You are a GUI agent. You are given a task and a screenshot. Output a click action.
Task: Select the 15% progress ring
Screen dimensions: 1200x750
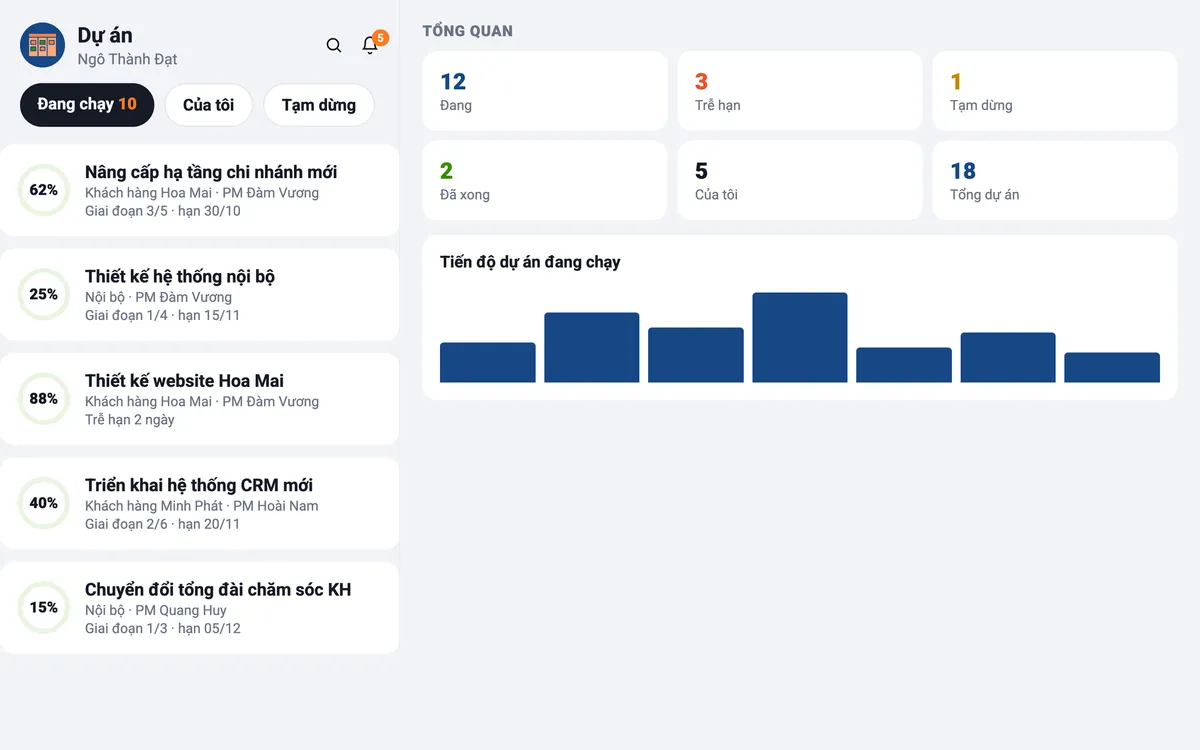click(44, 607)
